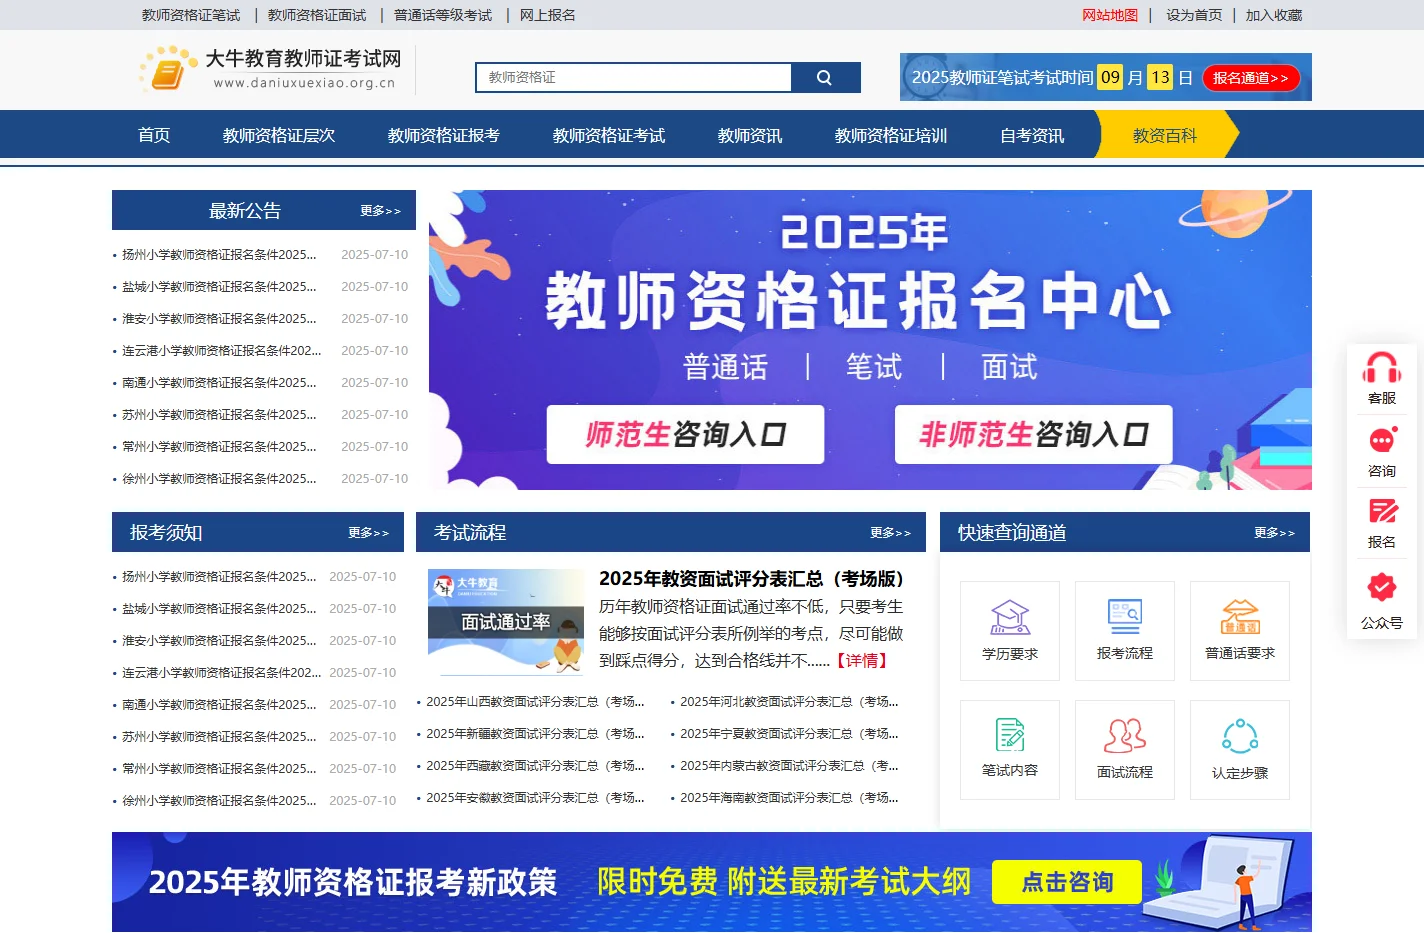Select the highlighted 教资百科 tab
Image resolution: width=1424 pixels, height=933 pixels.
(1165, 135)
